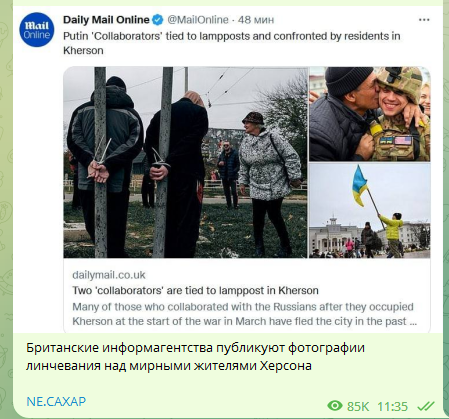This screenshot has width=449, height=419.
Task: Click the 85K view count
Action: 358,407
